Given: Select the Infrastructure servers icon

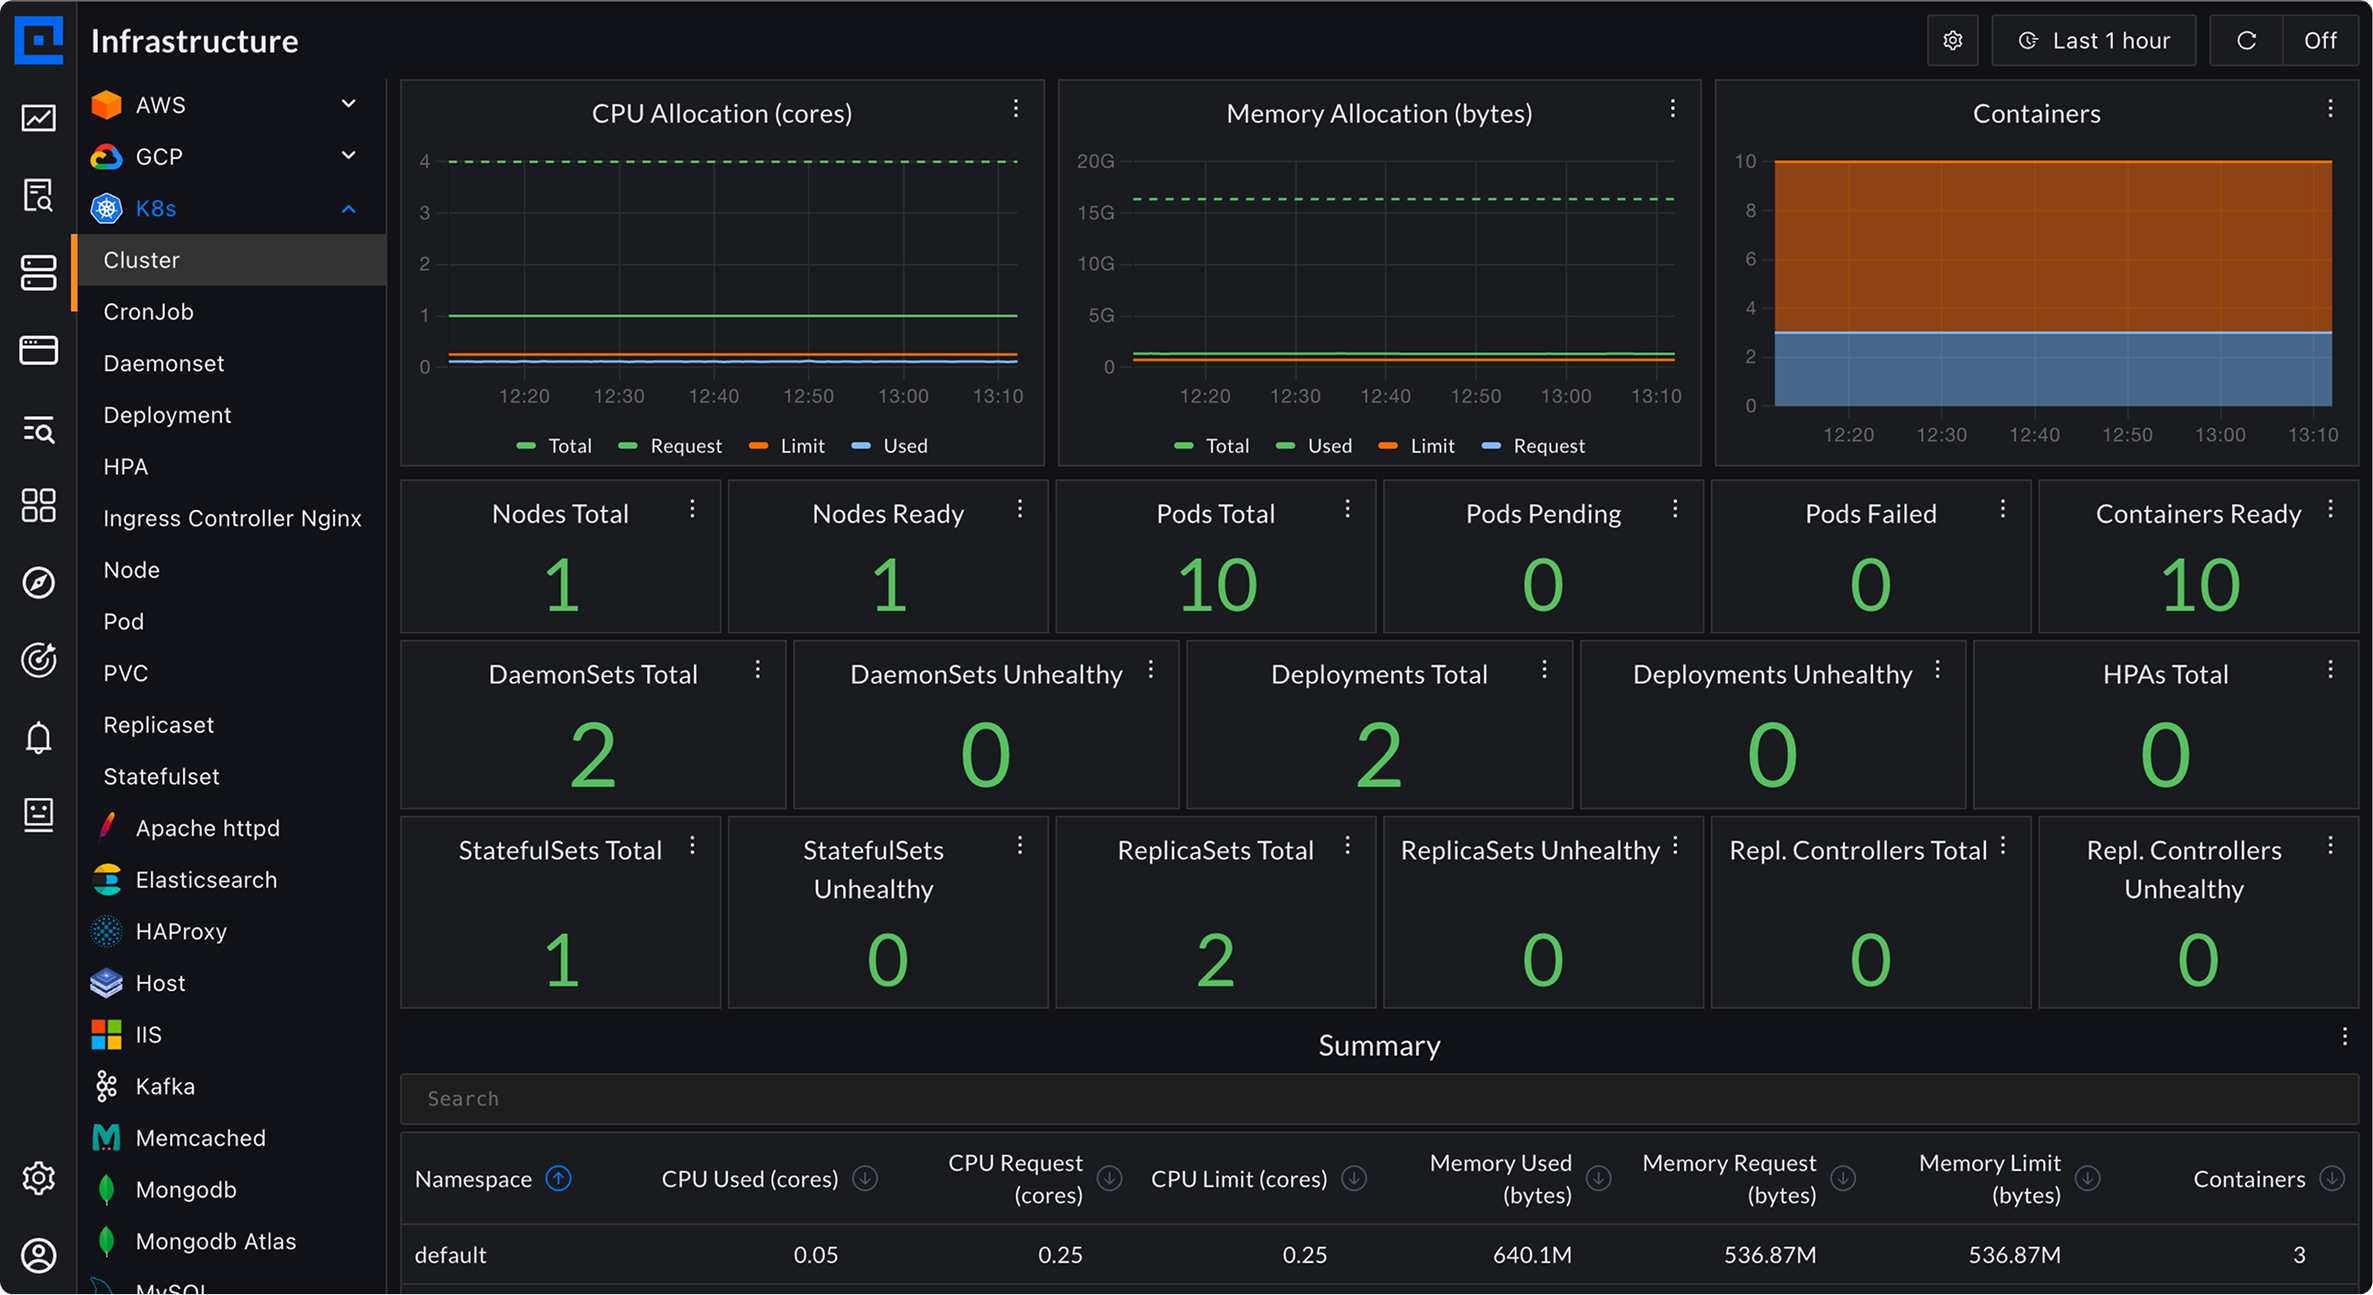Looking at the screenshot, I should tap(38, 273).
